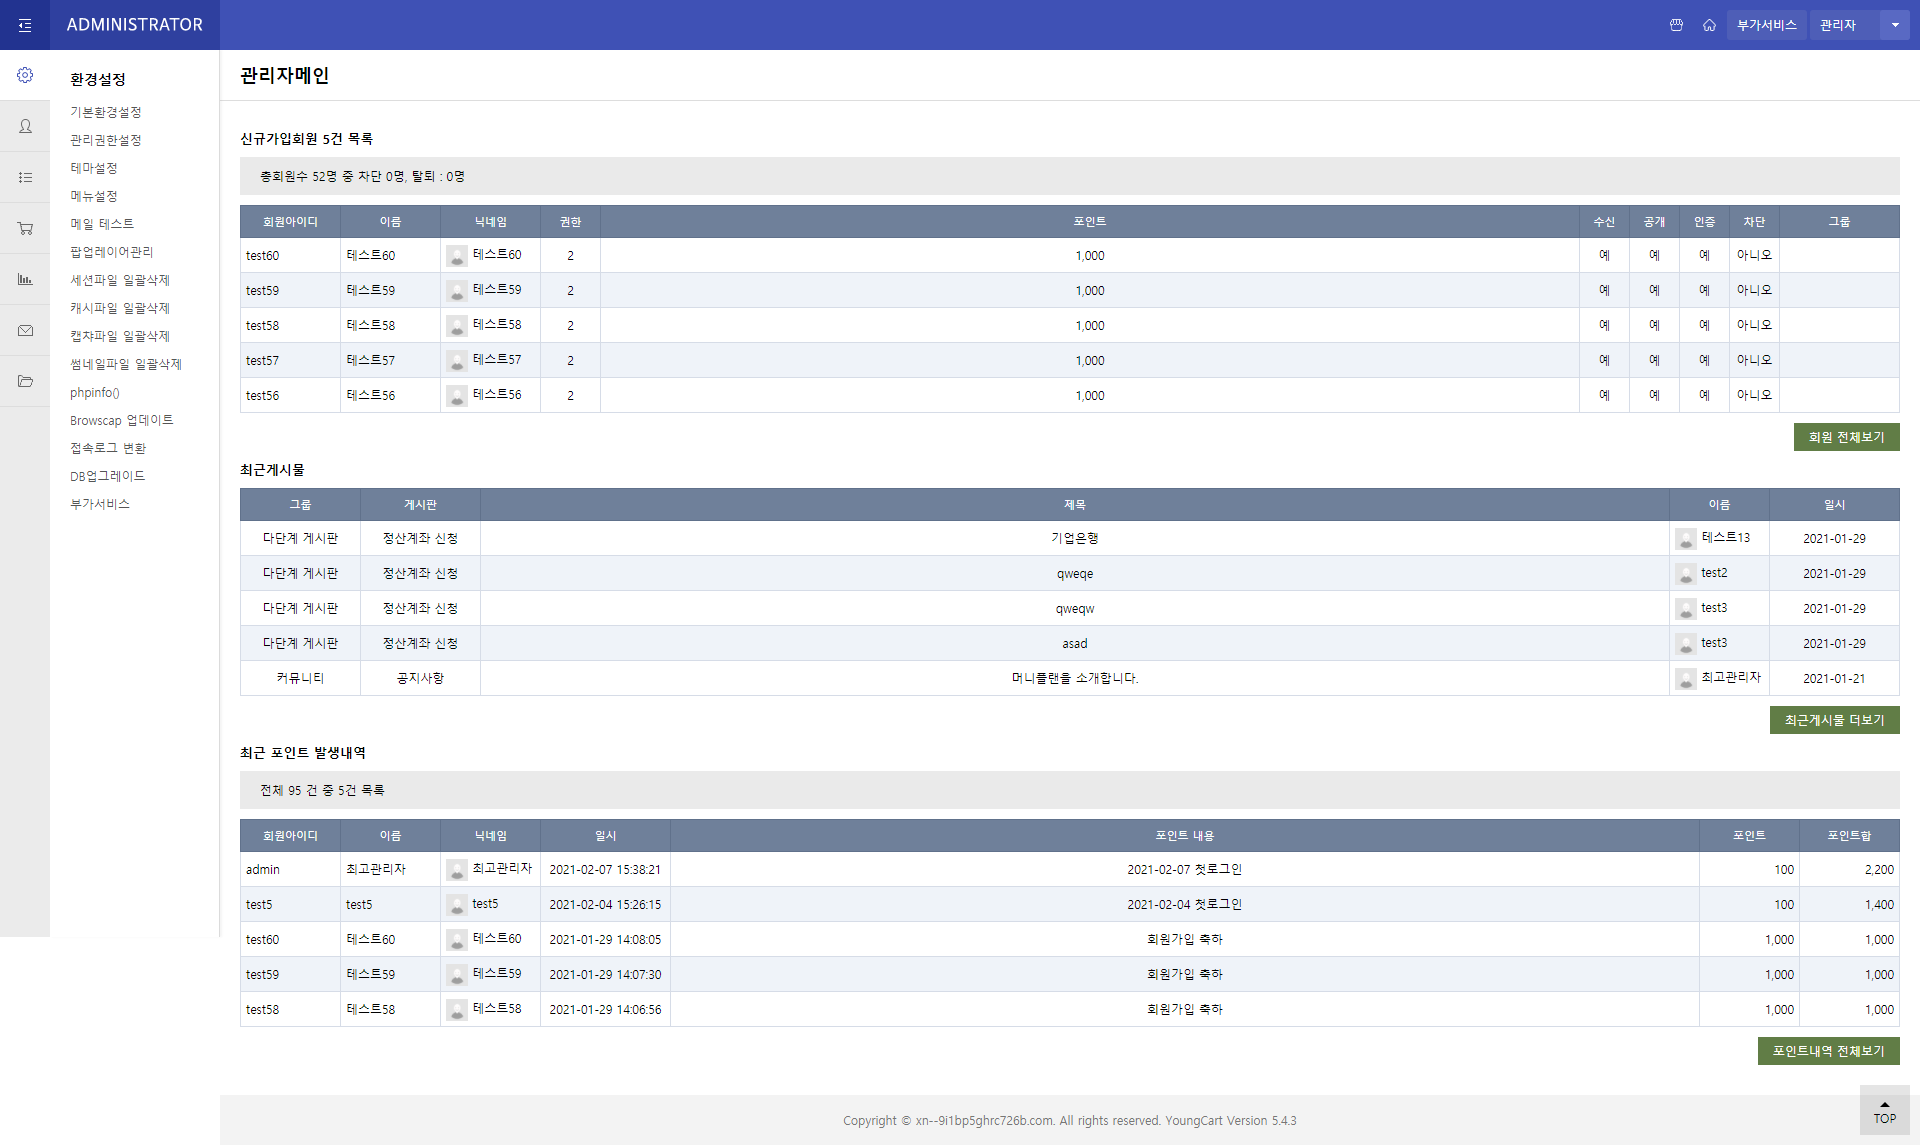Click the home icon in header
This screenshot has height=1145, width=1920.
(x=1709, y=25)
